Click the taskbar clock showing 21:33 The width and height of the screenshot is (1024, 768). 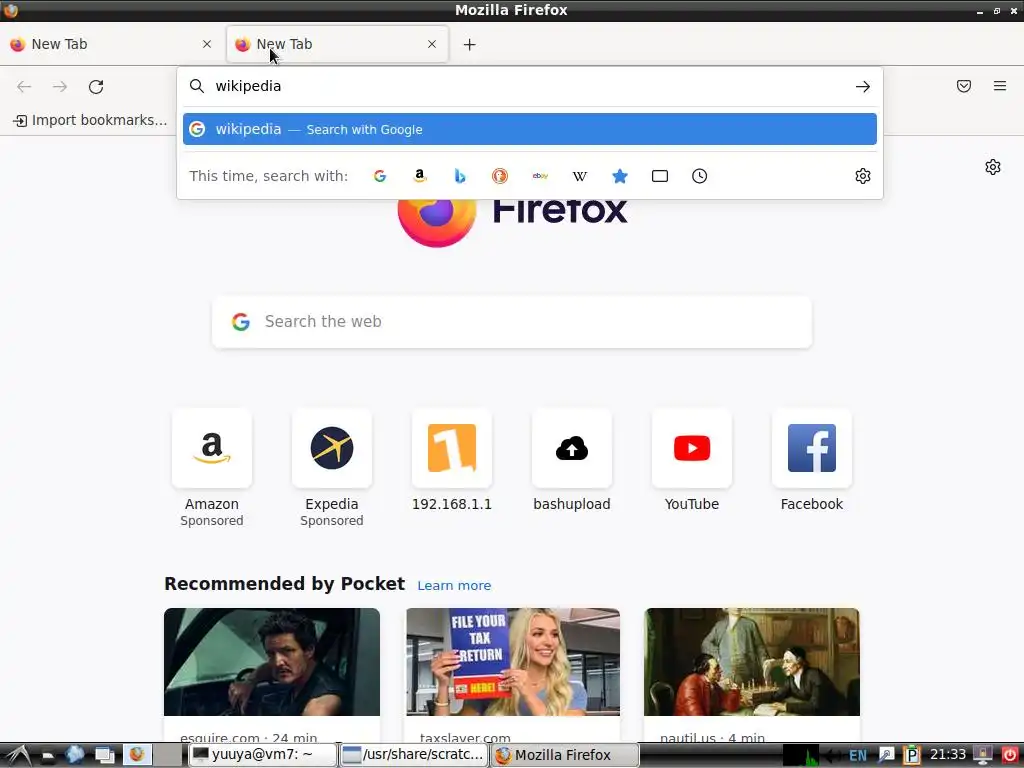[x=948, y=755]
